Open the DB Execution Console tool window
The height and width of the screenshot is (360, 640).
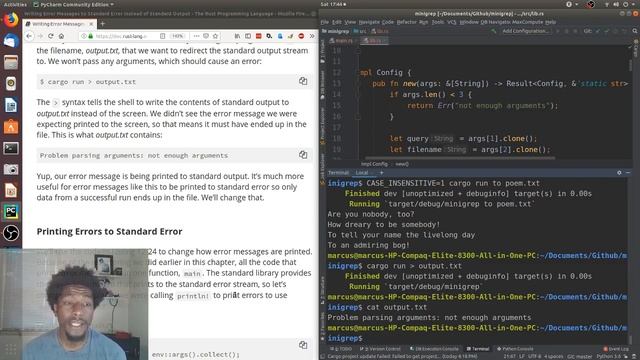[433, 349]
